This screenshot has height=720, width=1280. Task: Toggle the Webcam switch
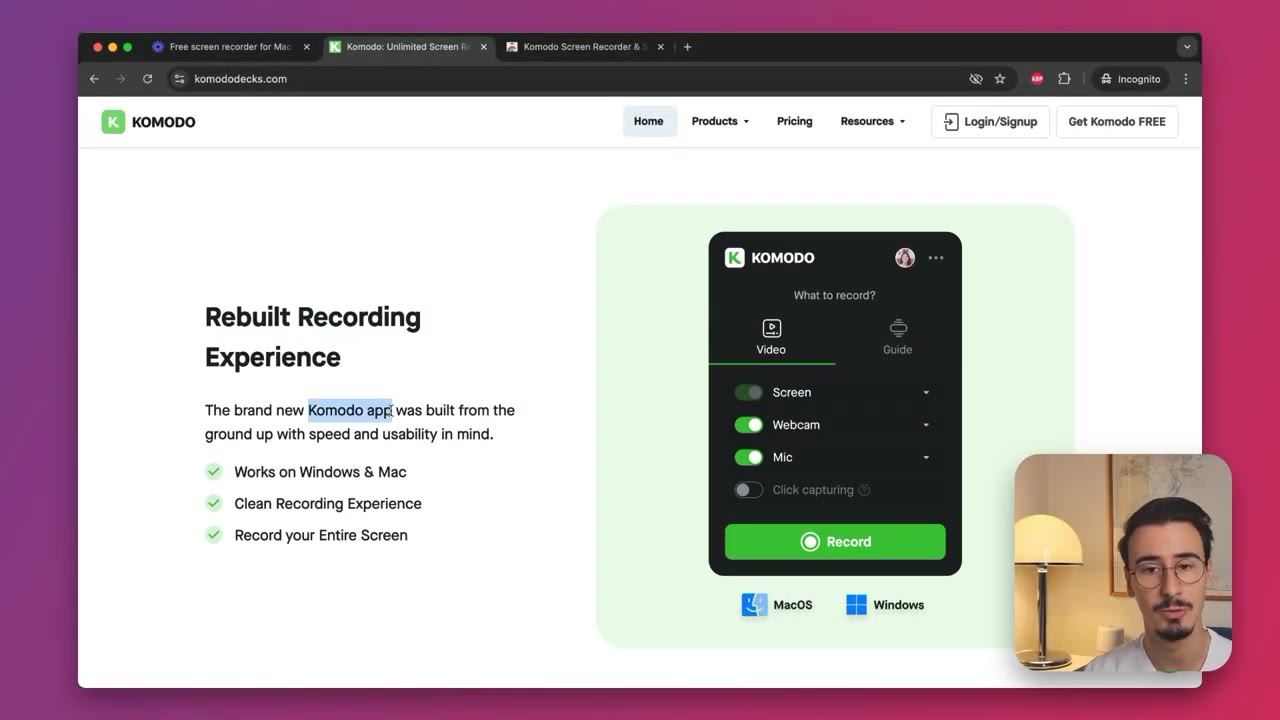pyautogui.click(x=748, y=425)
